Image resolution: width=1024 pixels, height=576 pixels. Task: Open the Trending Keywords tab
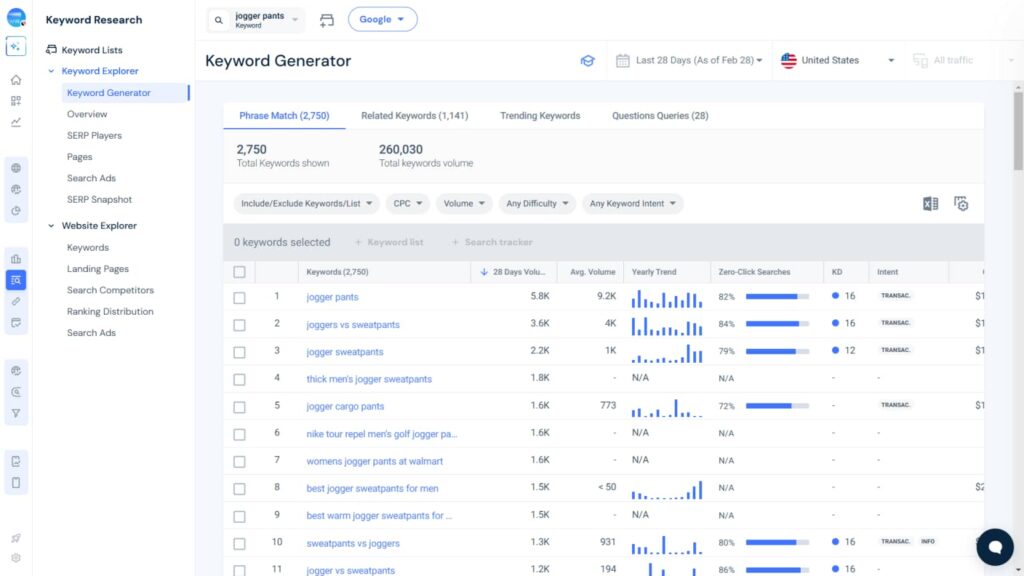pyautogui.click(x=540, y=115)
